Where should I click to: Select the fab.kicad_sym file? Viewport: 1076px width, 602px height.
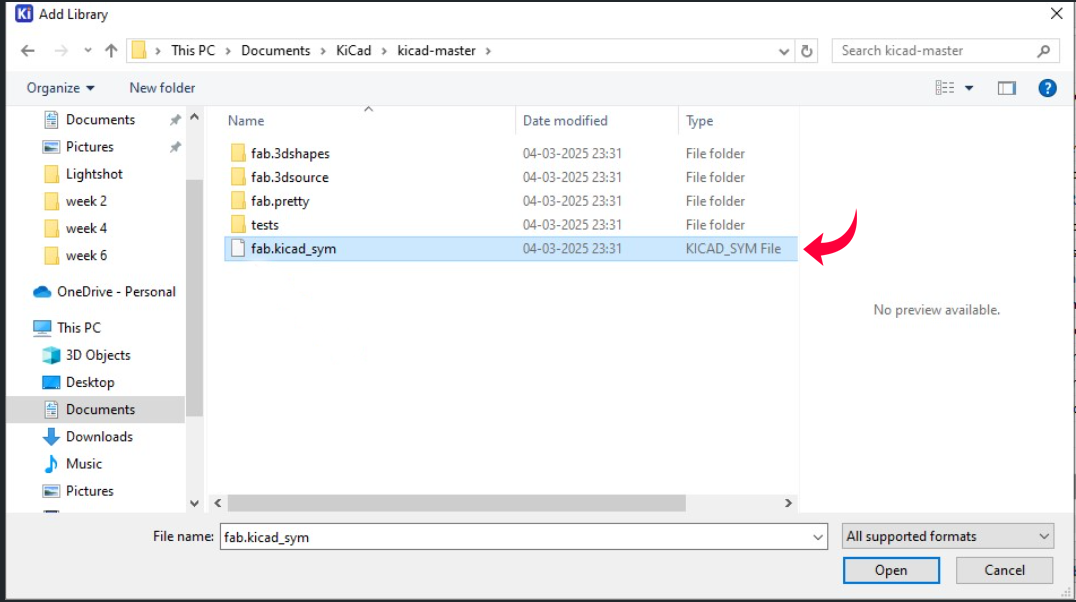[x=511, y=248]
